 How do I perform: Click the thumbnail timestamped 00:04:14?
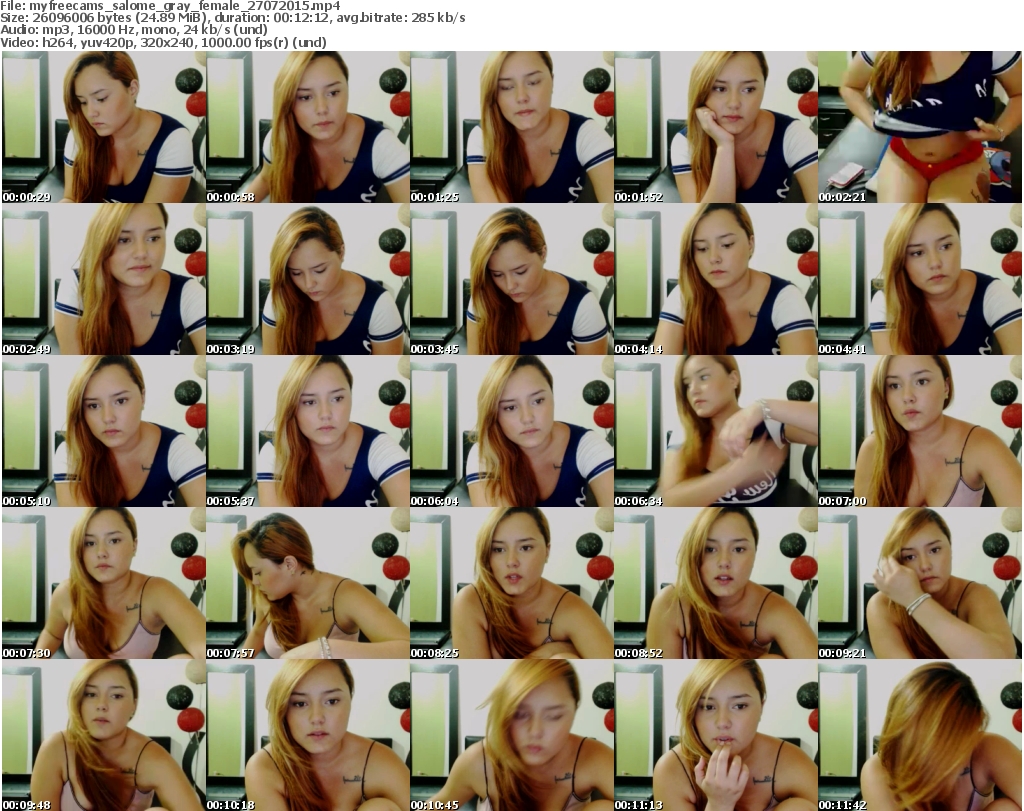click(x=716, y=279)
